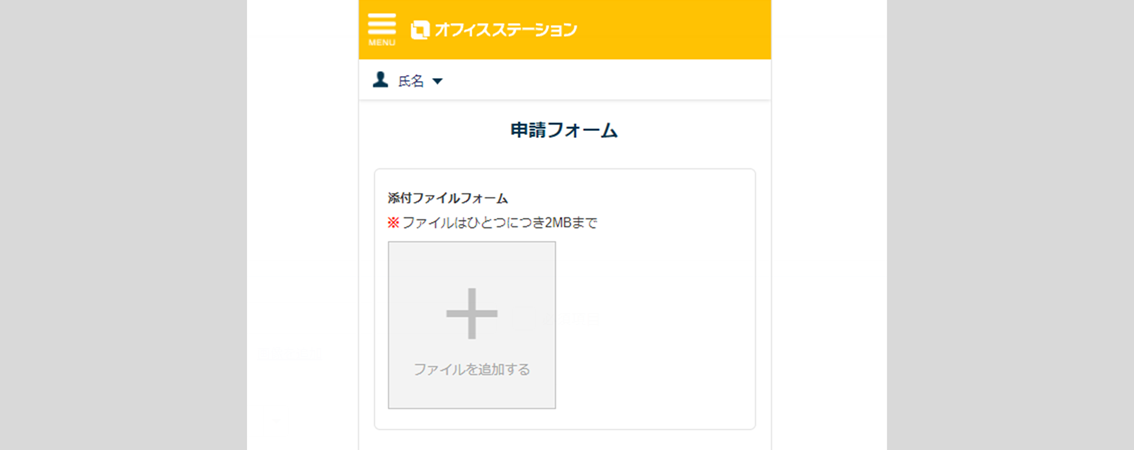Click the gray margin right of the page
The image size is (1134, 450).
click(1010, 225)
